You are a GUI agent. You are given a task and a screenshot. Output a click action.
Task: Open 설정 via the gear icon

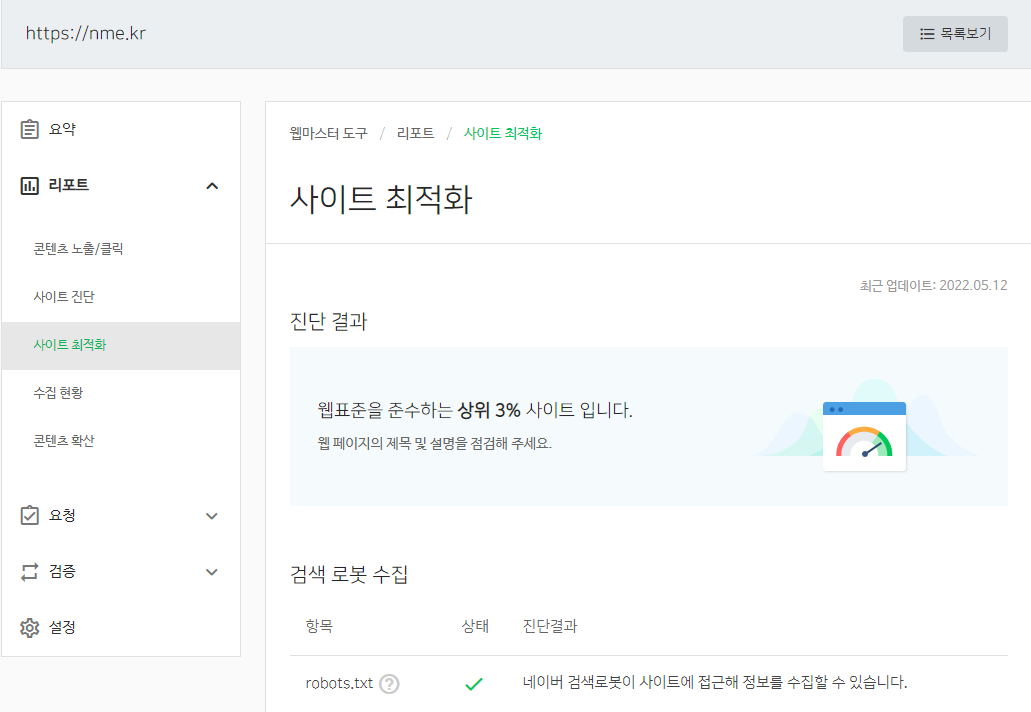pyautogui.click(x=30, y=627)
